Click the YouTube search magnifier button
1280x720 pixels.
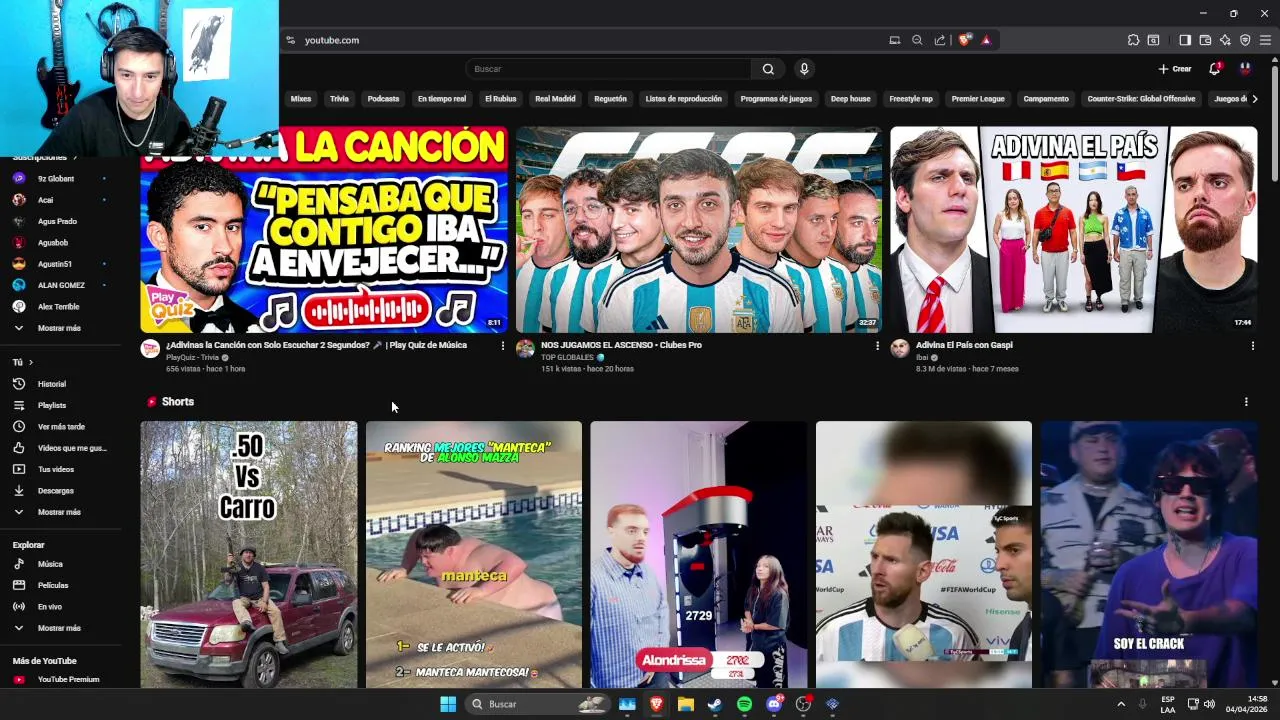coord(768,69)
